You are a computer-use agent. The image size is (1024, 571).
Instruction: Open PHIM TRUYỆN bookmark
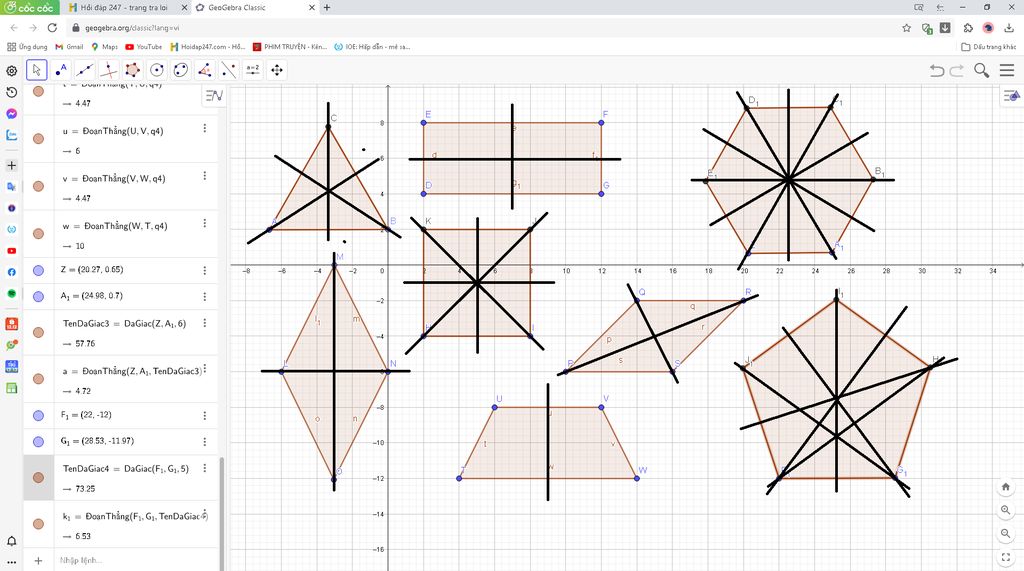290,47
